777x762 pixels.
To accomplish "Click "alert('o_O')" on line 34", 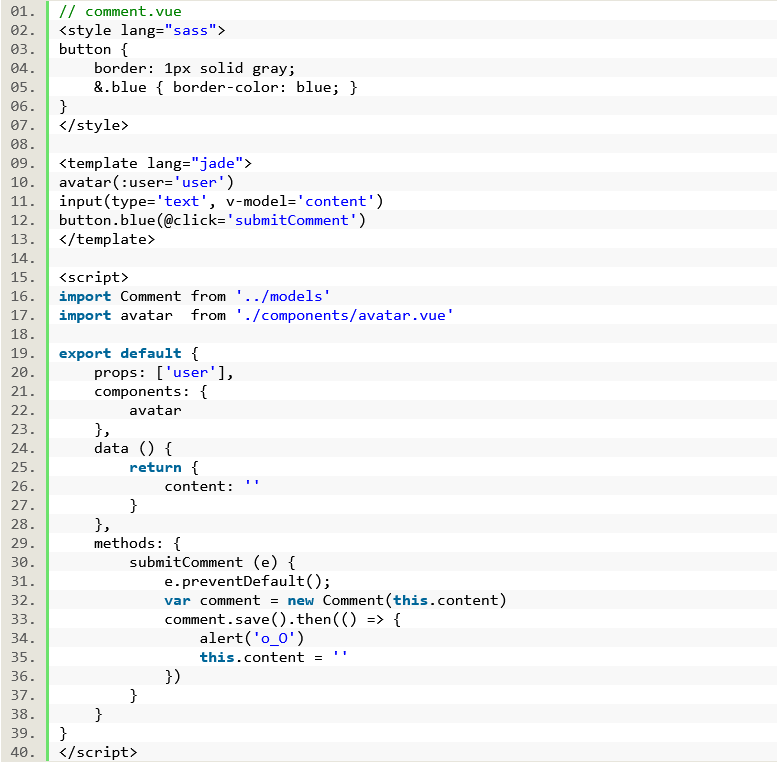I will 252,638.
